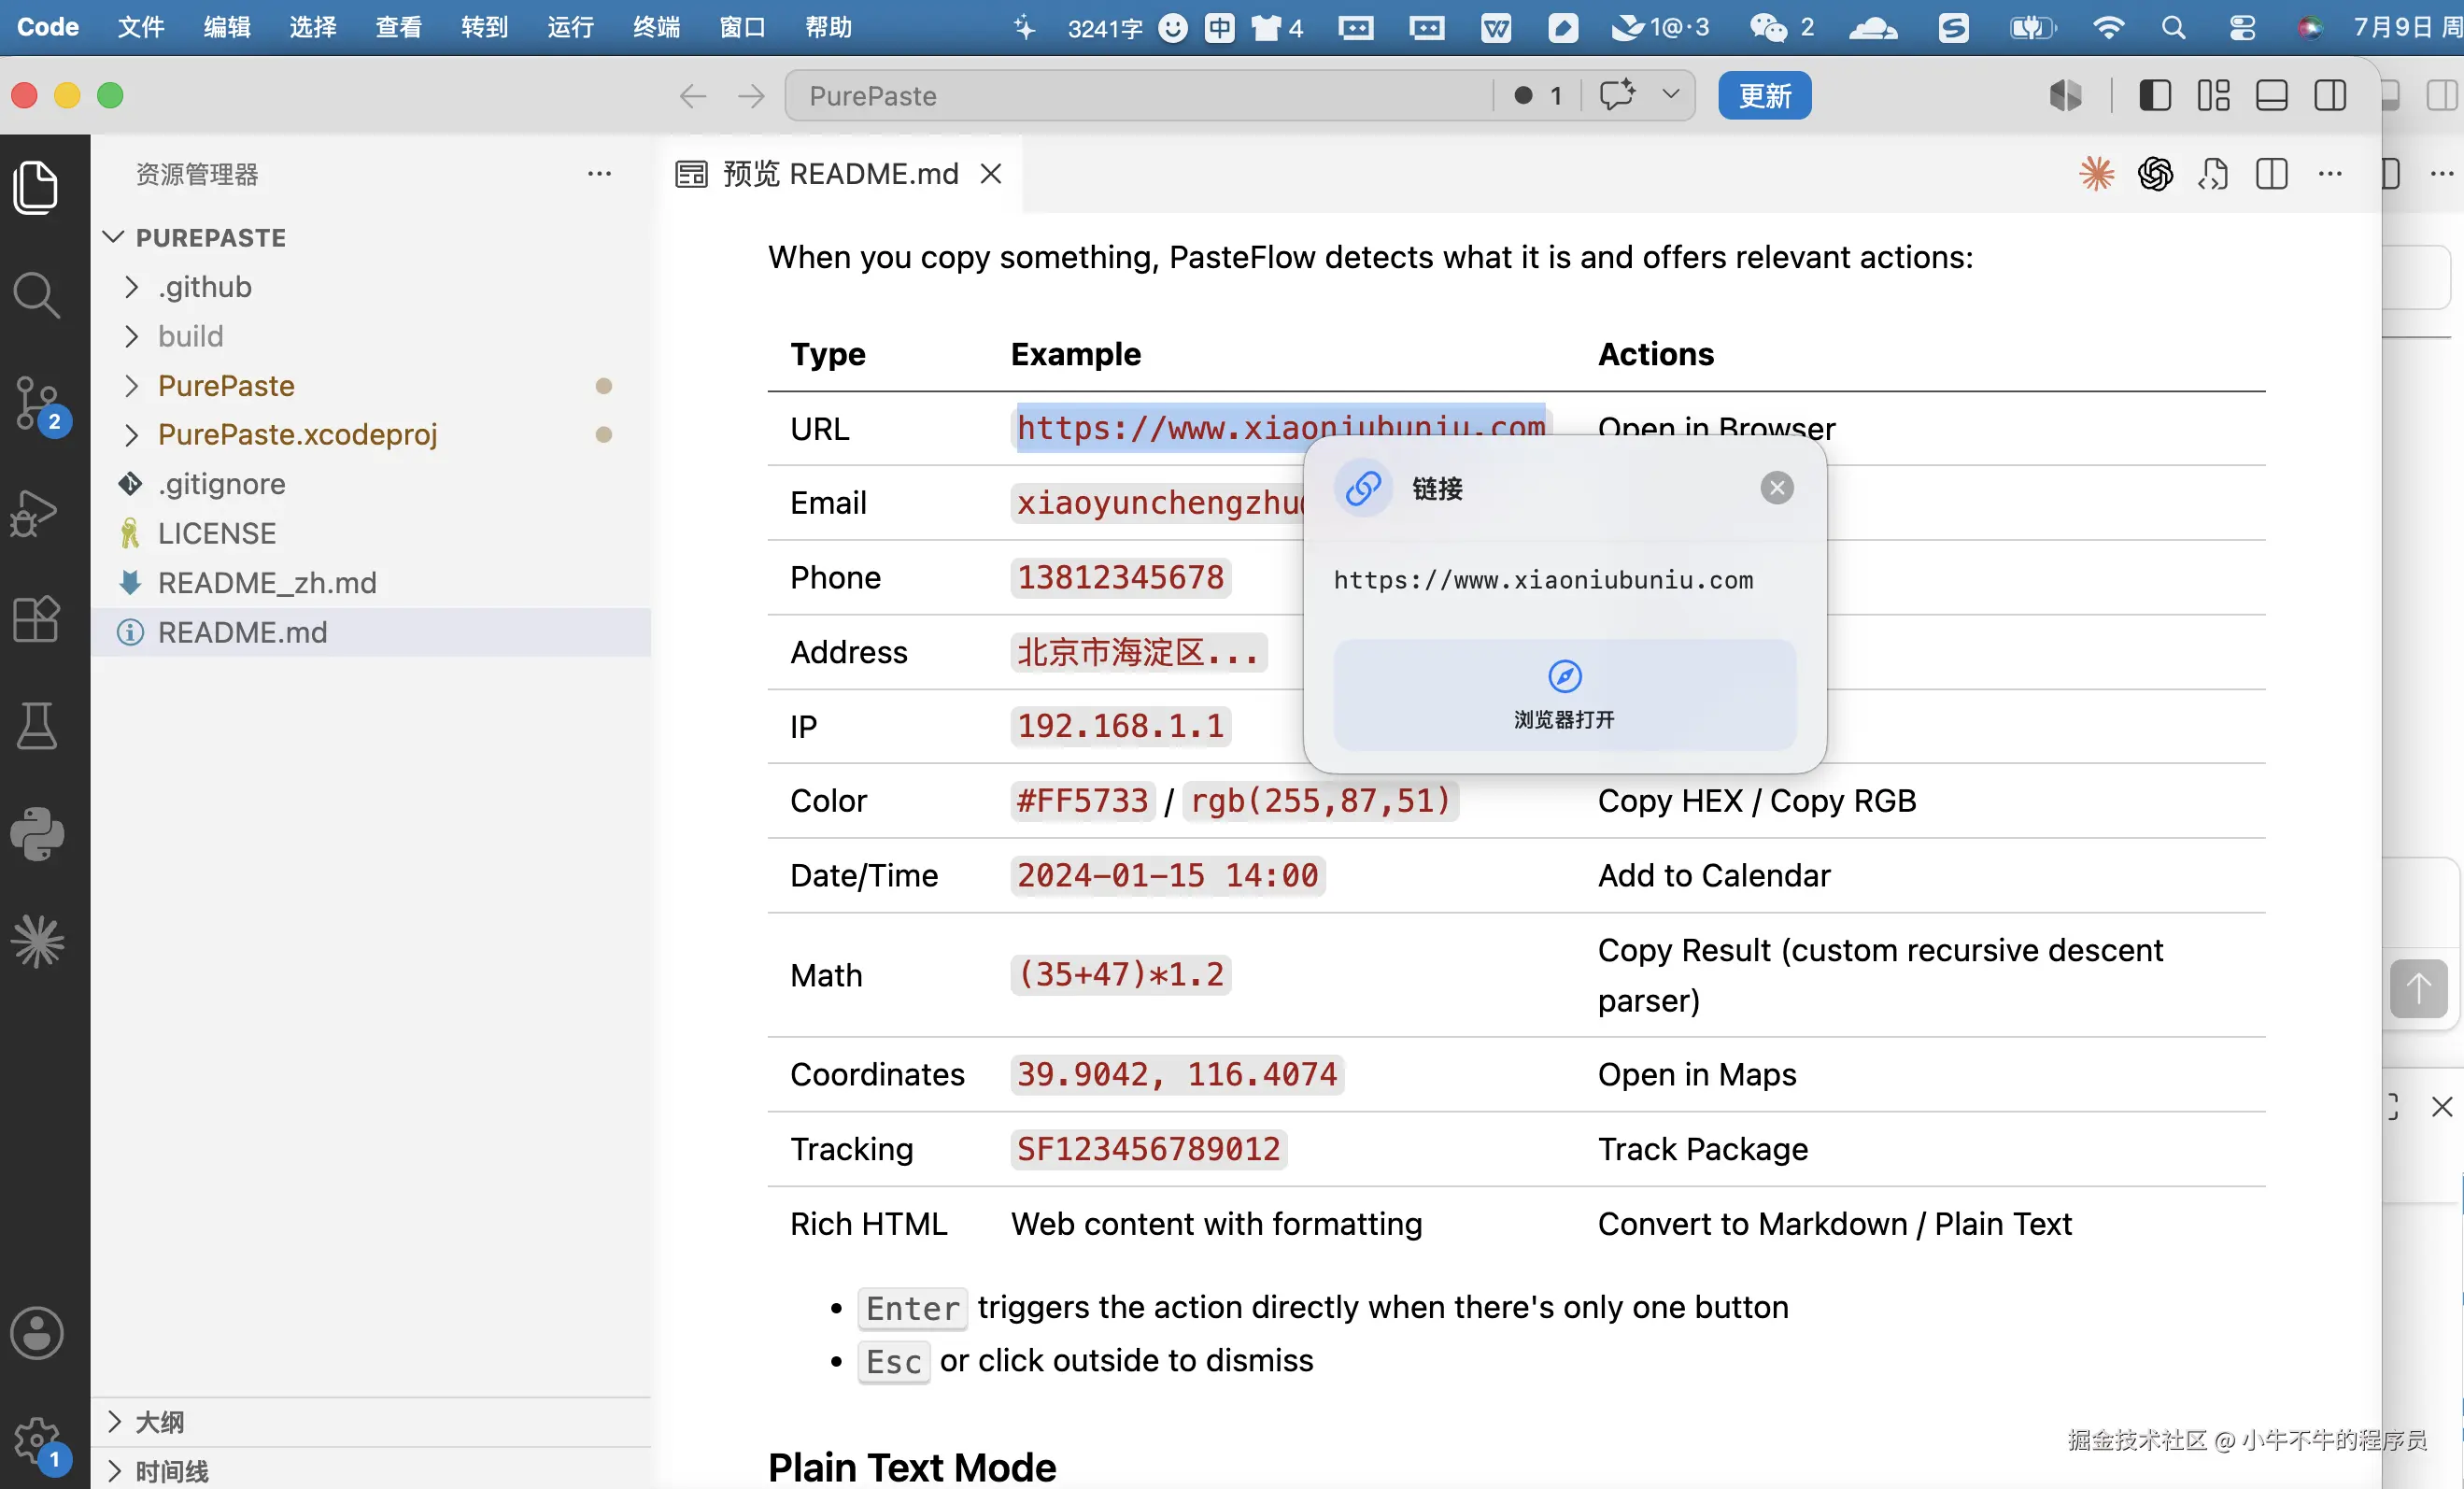Screen dimensions: 2464x1489
Task: Open the Search view in activity bar
Action: point(37,295)
